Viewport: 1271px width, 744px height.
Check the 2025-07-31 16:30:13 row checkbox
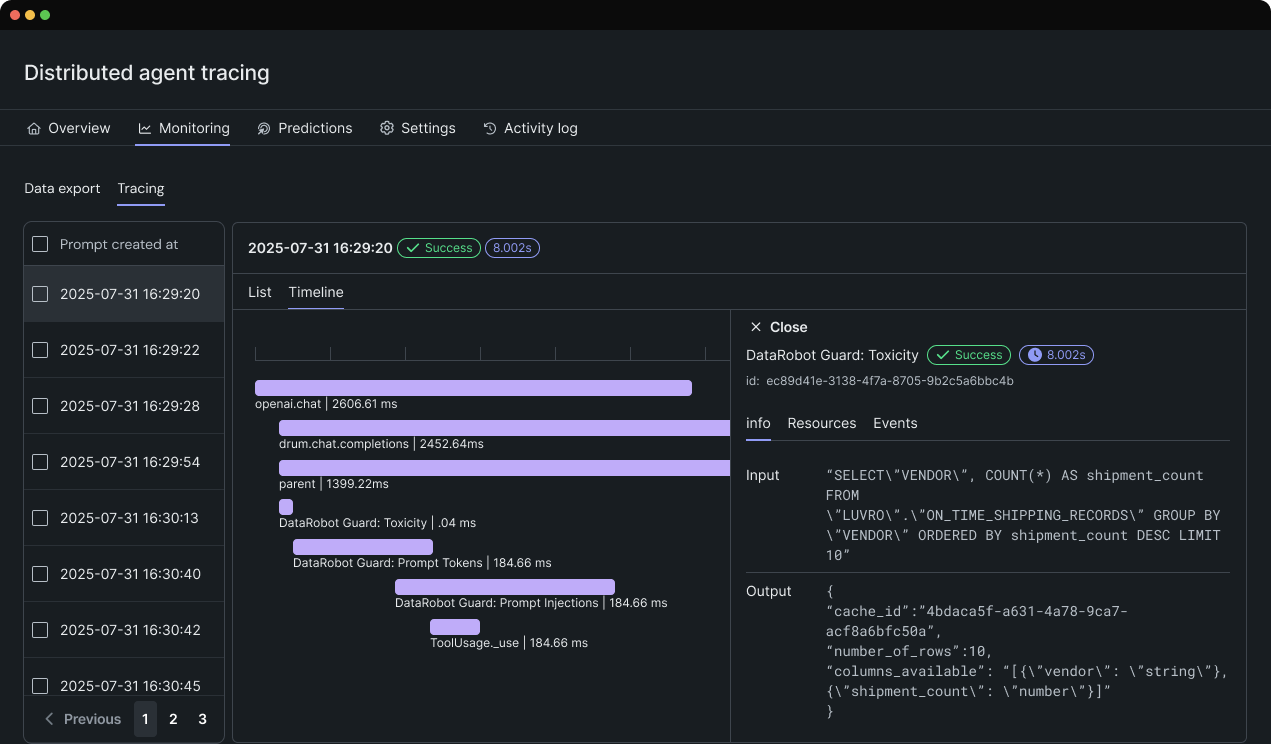pos(40,518)
